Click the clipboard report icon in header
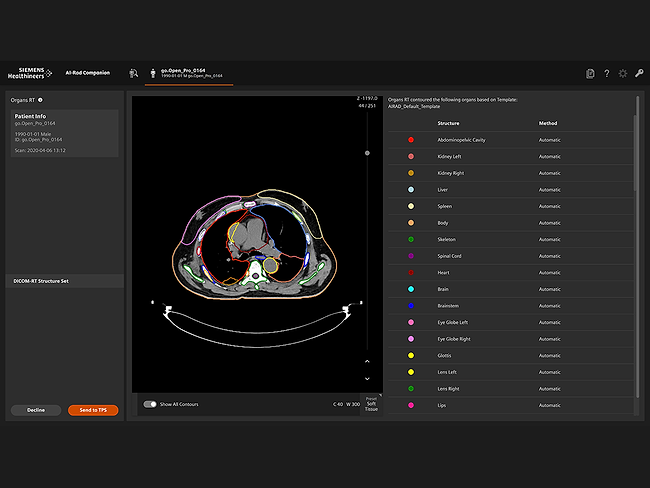The image size is (650, 488). coord(590,73)
